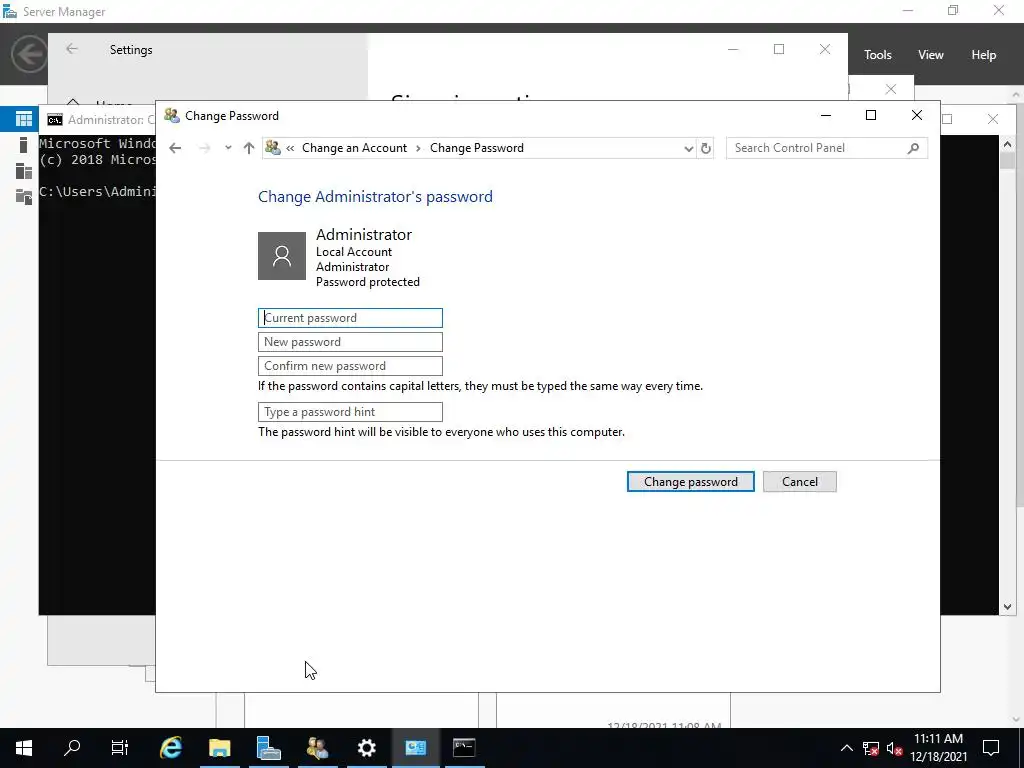Open the Tools menu in Server Manager

tap(877, 55)
